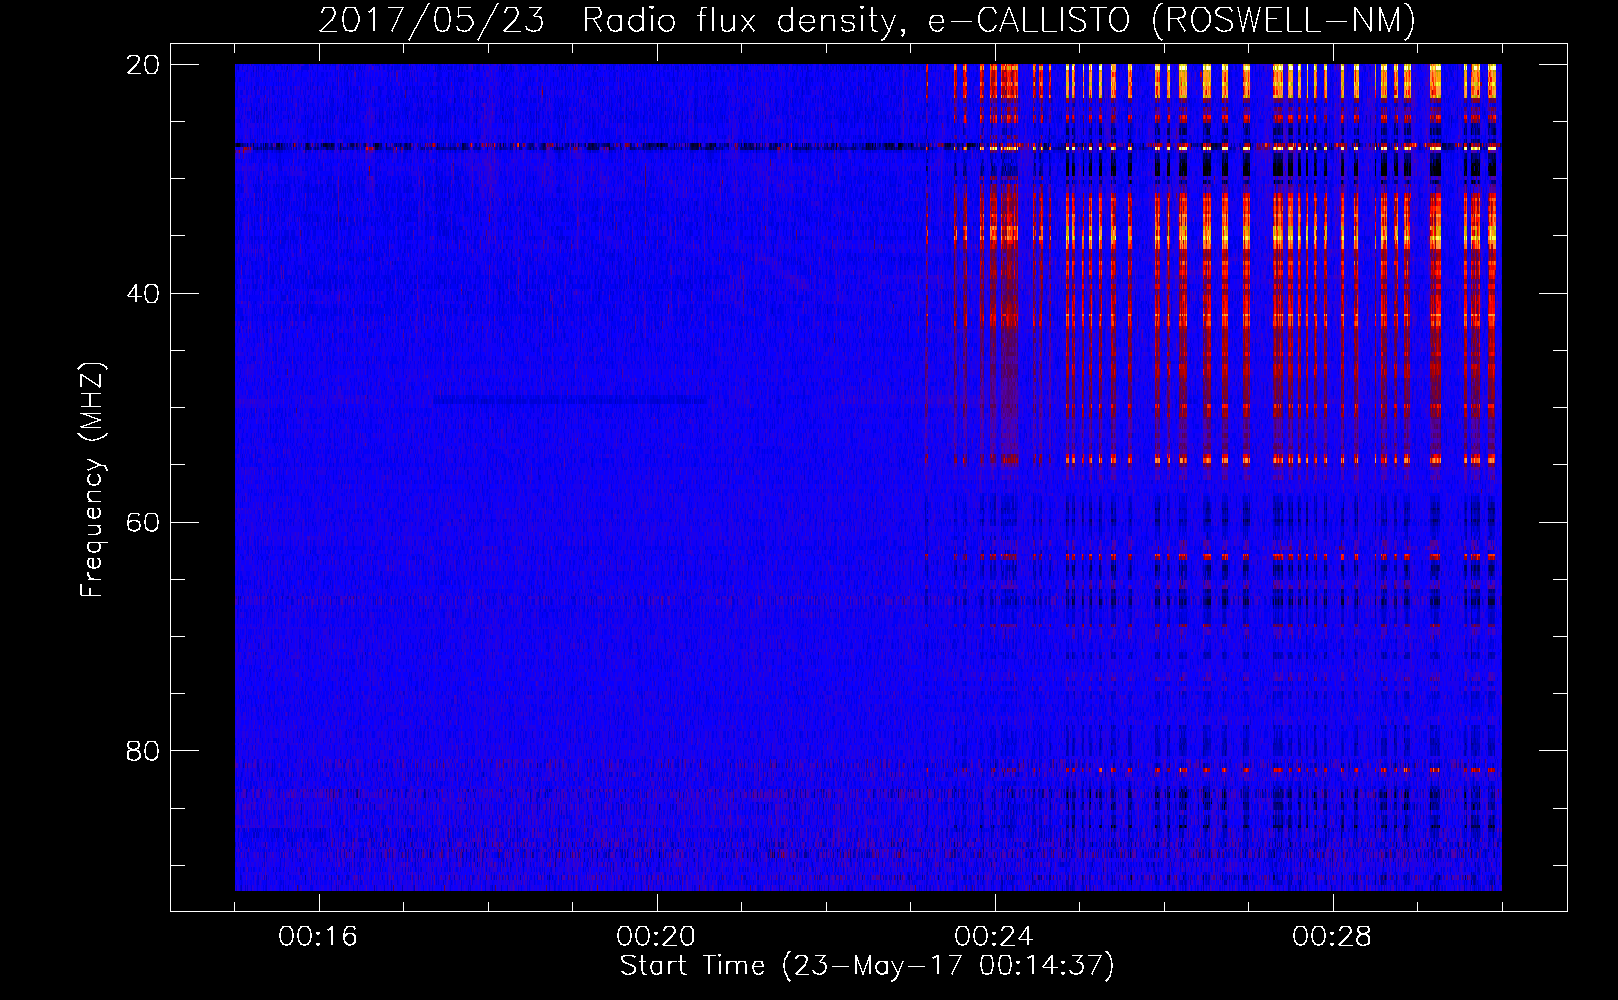Click the '40' frequency tick label
The width and height of the screenshot is (1618, 1000).
143,294
